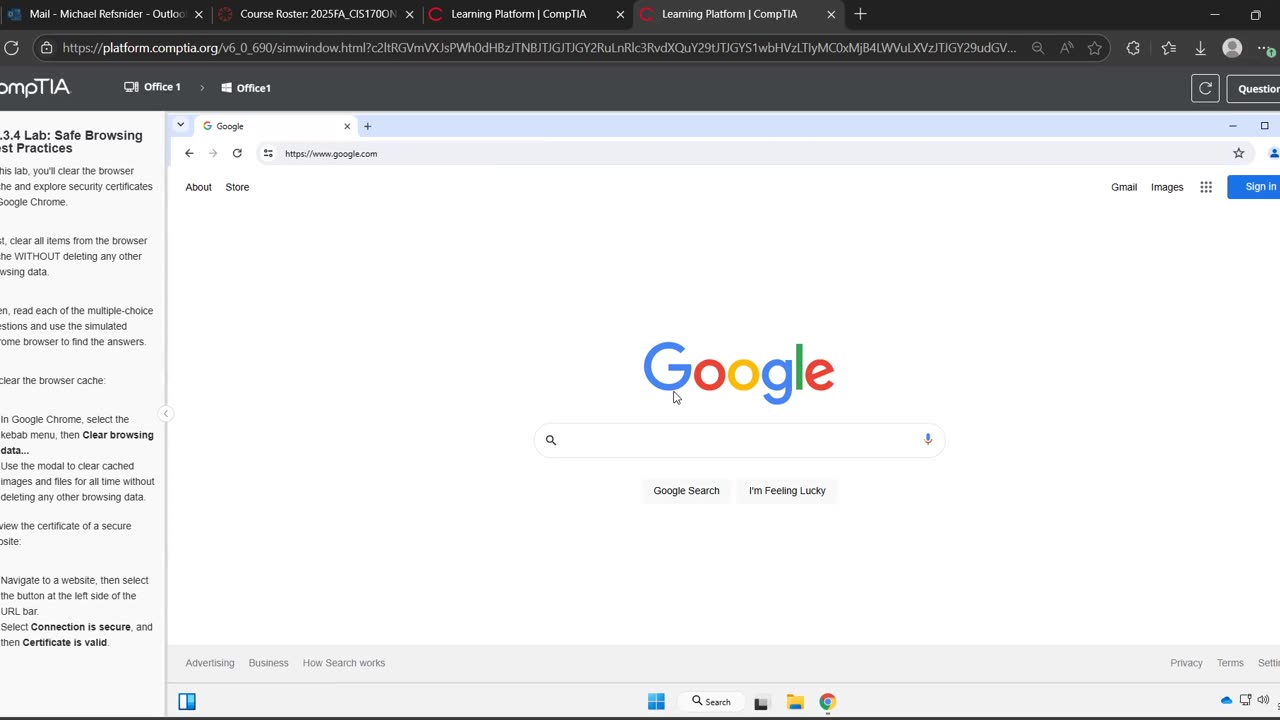Bookmark this page with the star icon
Screen dimensions: 1280x720
tap(1238, 153)
